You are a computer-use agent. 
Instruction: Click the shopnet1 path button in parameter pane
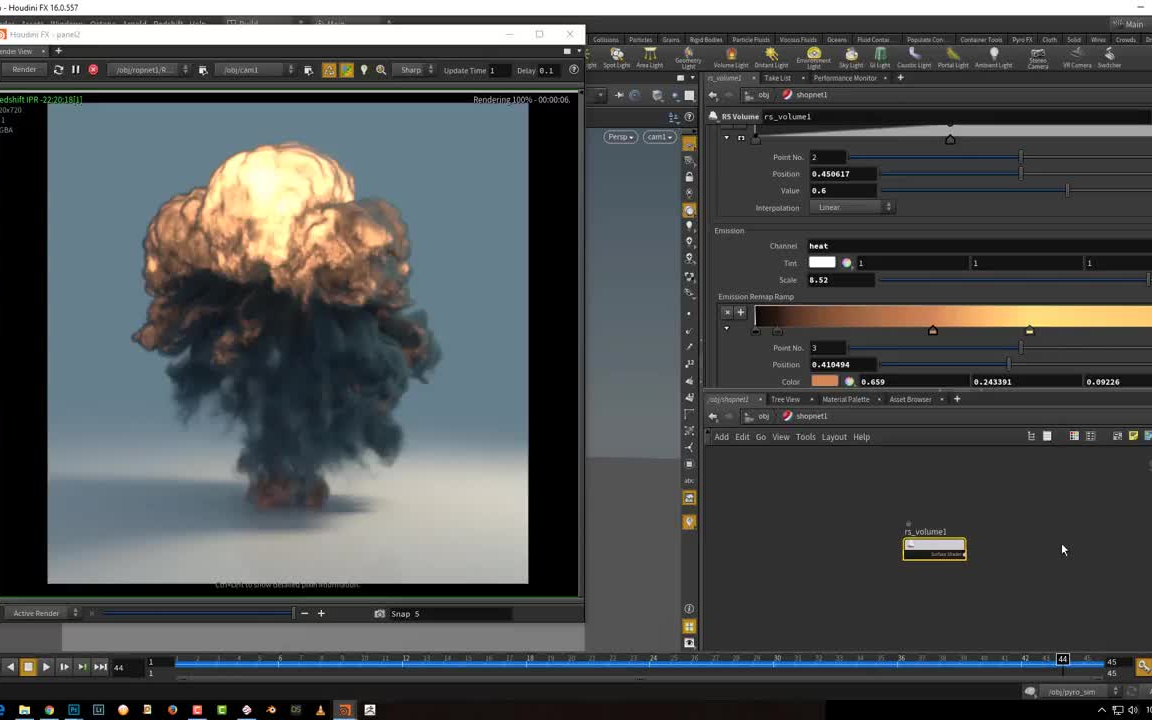pos(804,95)
